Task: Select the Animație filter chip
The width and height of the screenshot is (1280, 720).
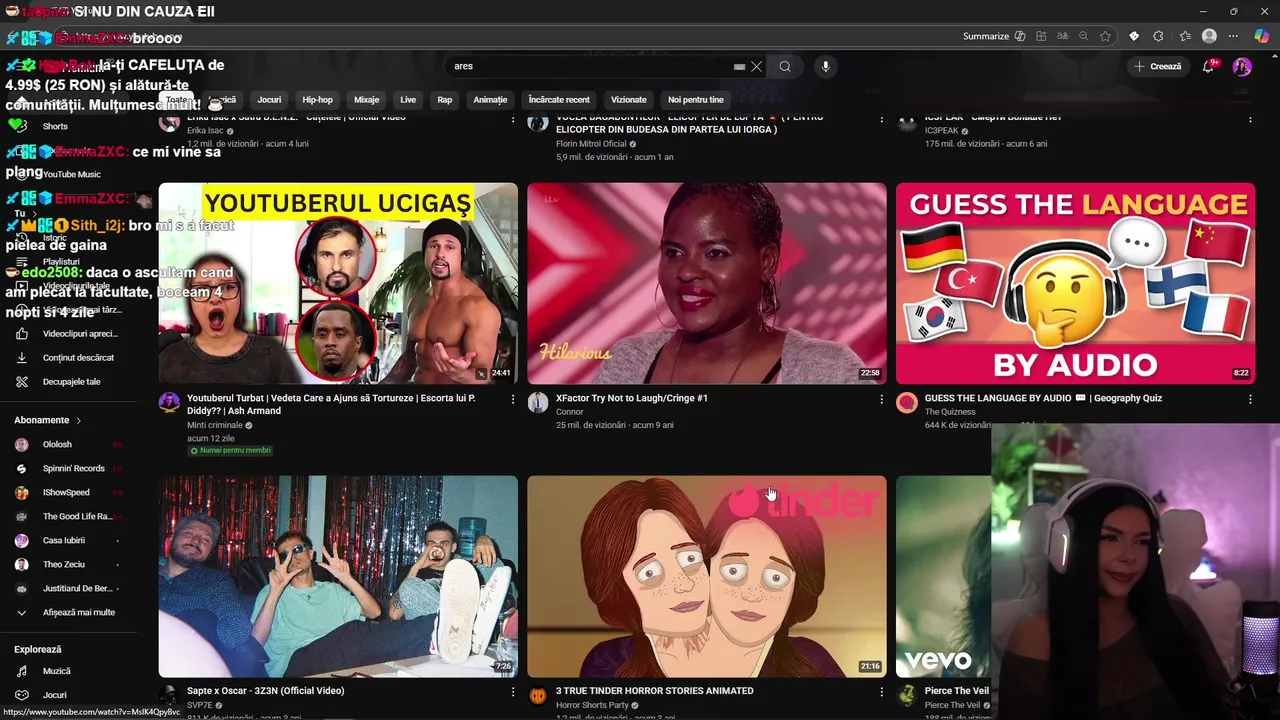Action: [490, 100]
